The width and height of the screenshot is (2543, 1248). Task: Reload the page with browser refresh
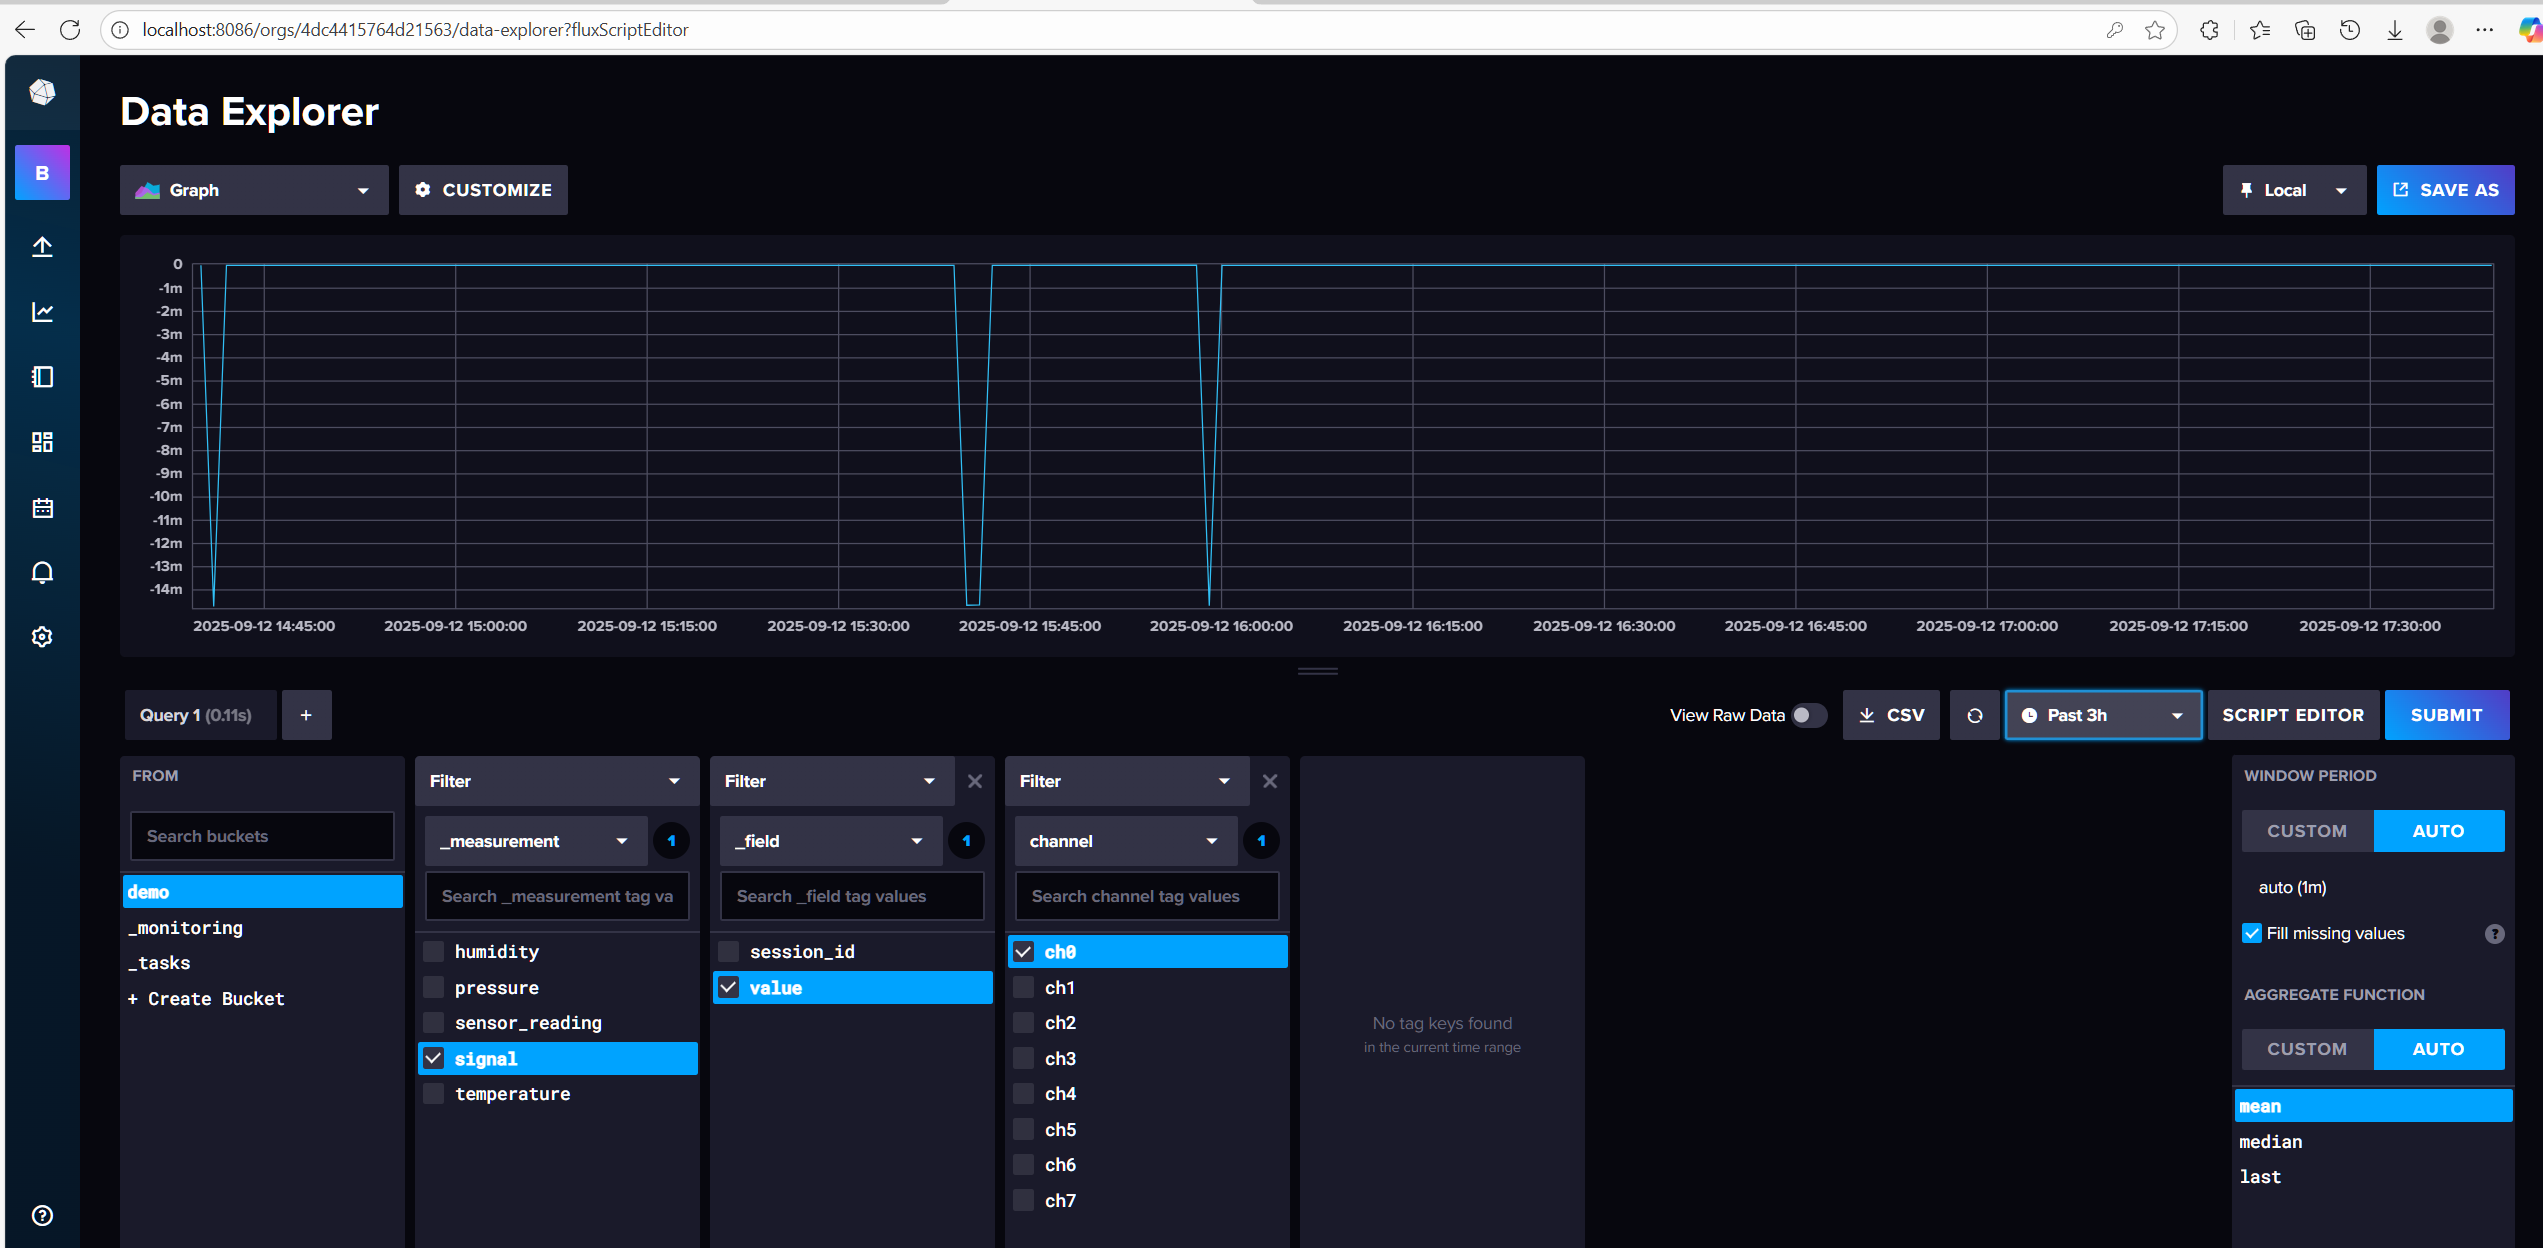(x=70, y=30)
